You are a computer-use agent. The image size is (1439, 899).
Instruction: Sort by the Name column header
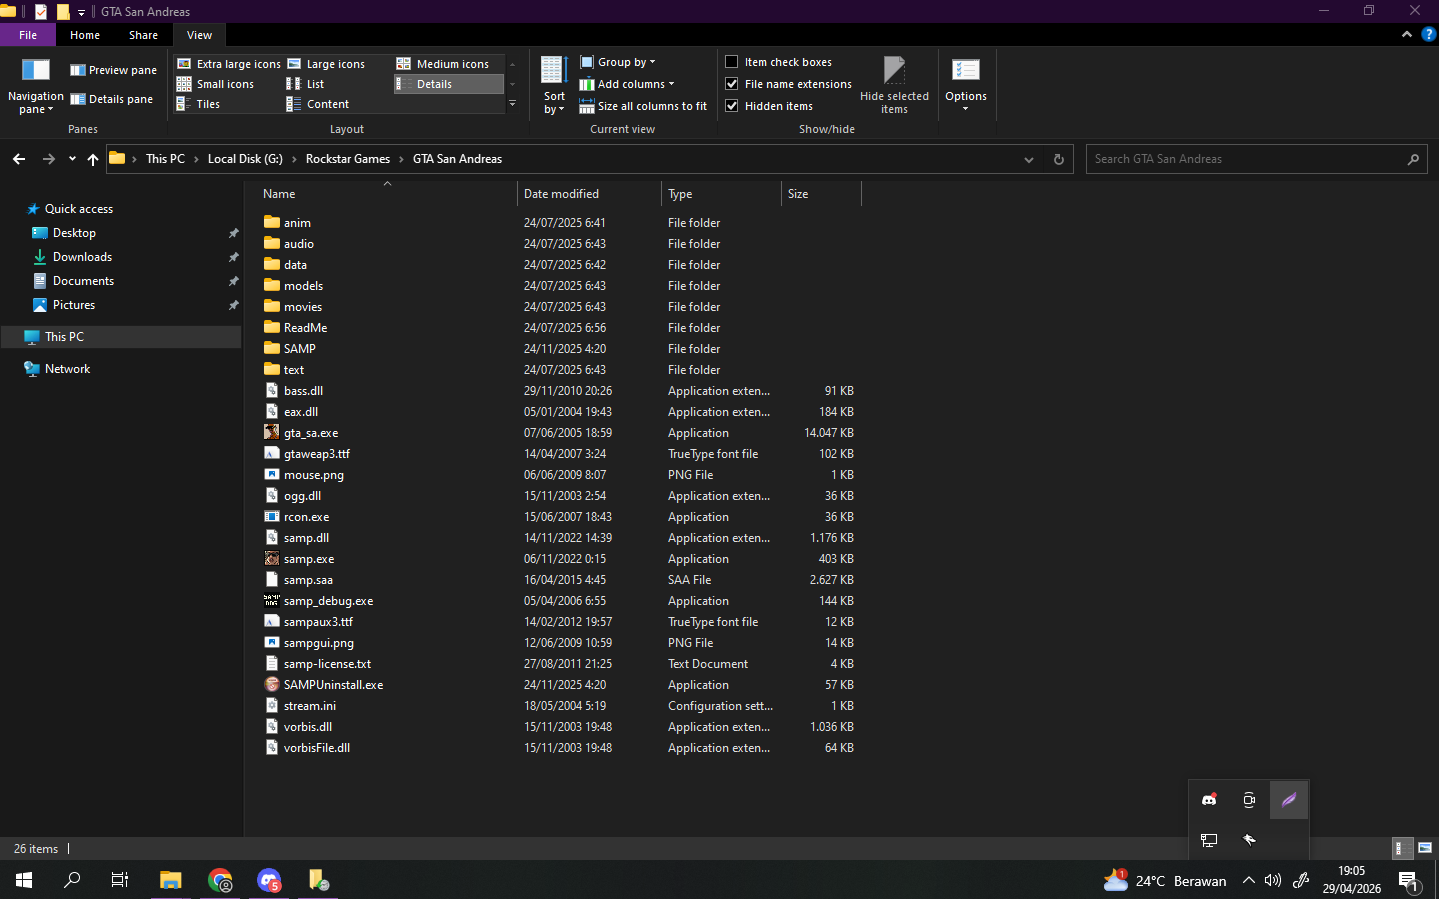[x=387, y=194]
